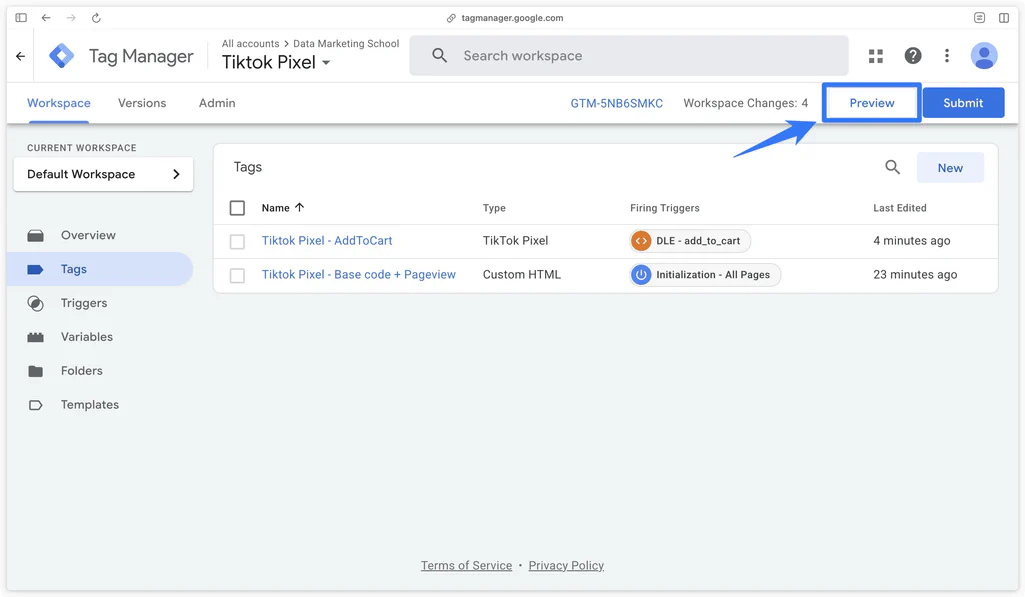Switch to the Versions tab
The image size is (1025, 597).
tap(142, 103)
